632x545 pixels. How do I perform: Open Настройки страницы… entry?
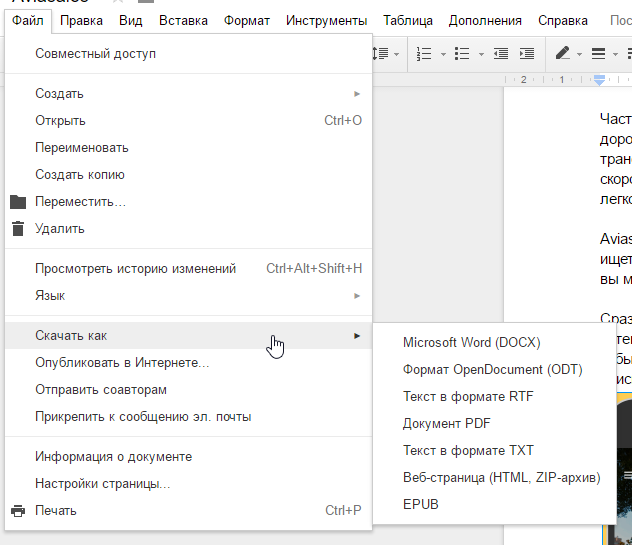click(x=188, y=484)
